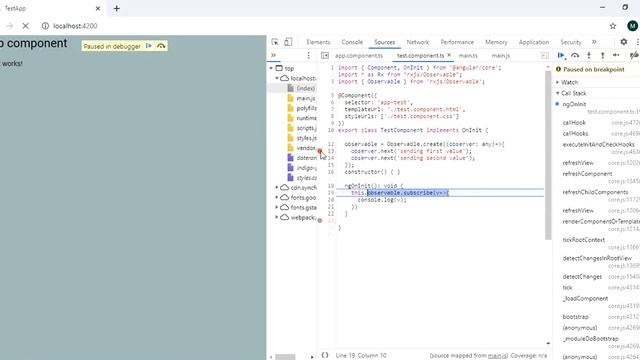Open the Network tab
Screen dimensions: 640x360
point(418,42)
